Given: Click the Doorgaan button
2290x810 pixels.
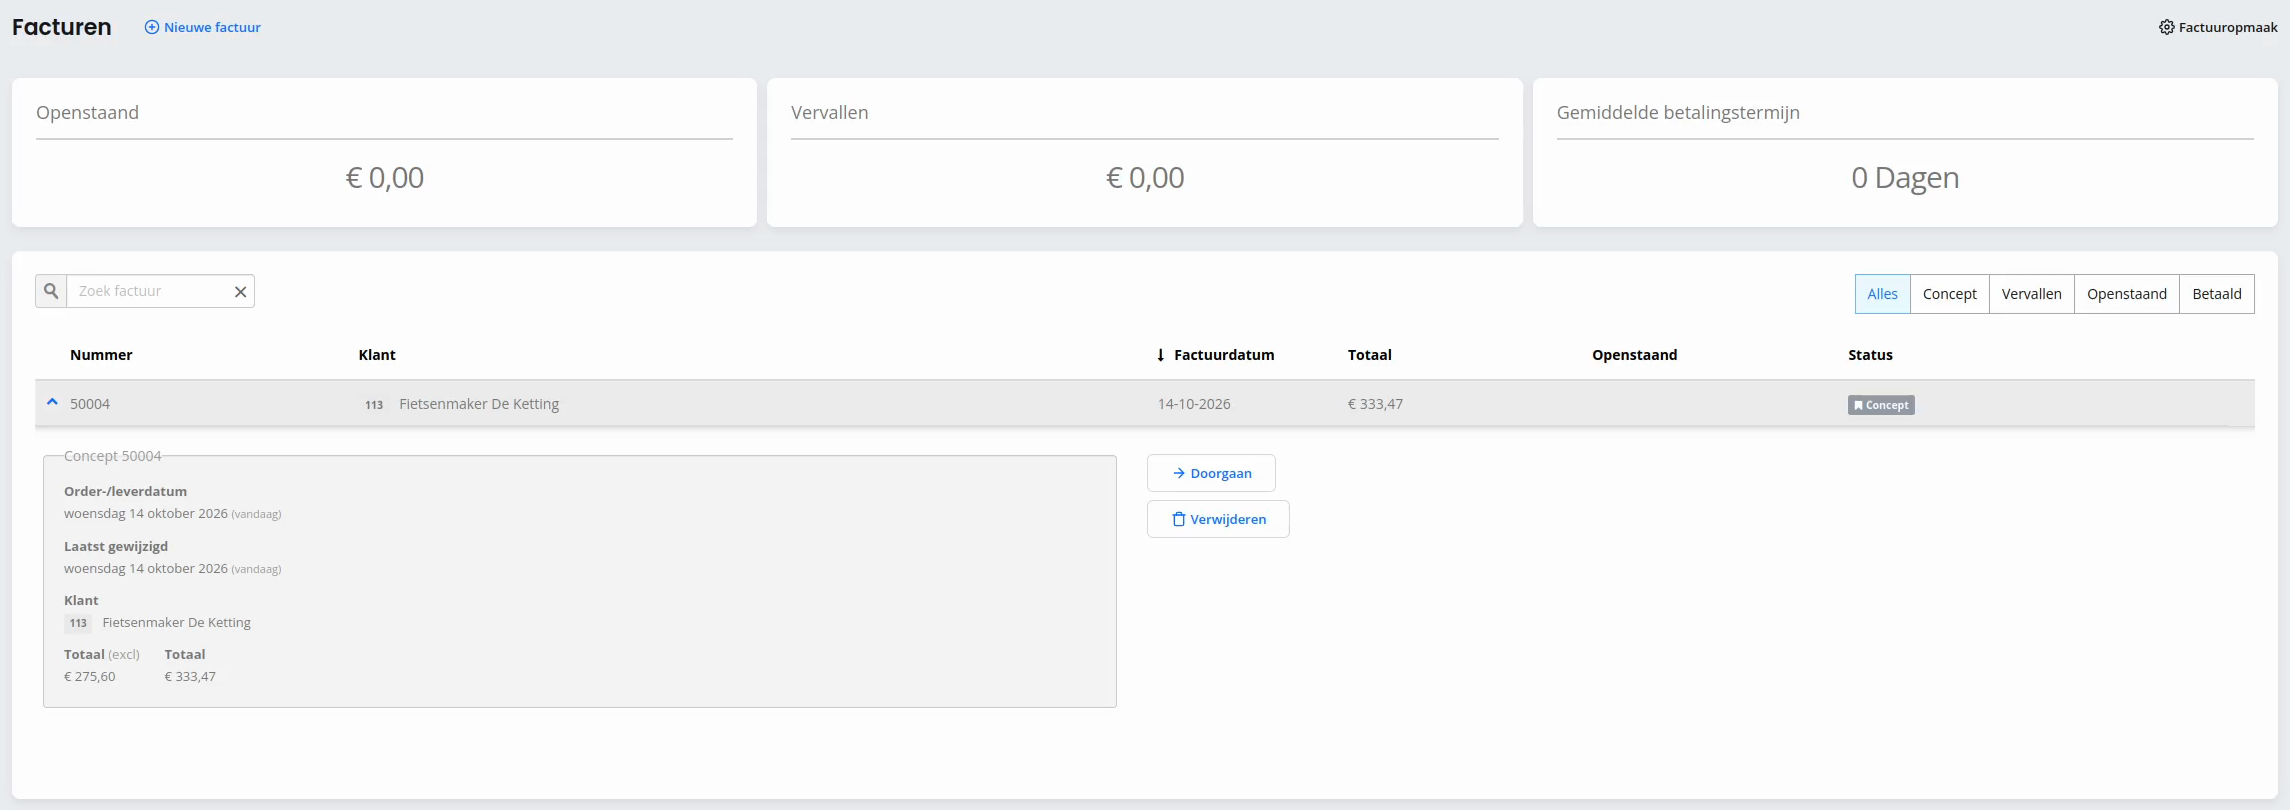Looking at the screenshot, I should [x=1211, y=473].
